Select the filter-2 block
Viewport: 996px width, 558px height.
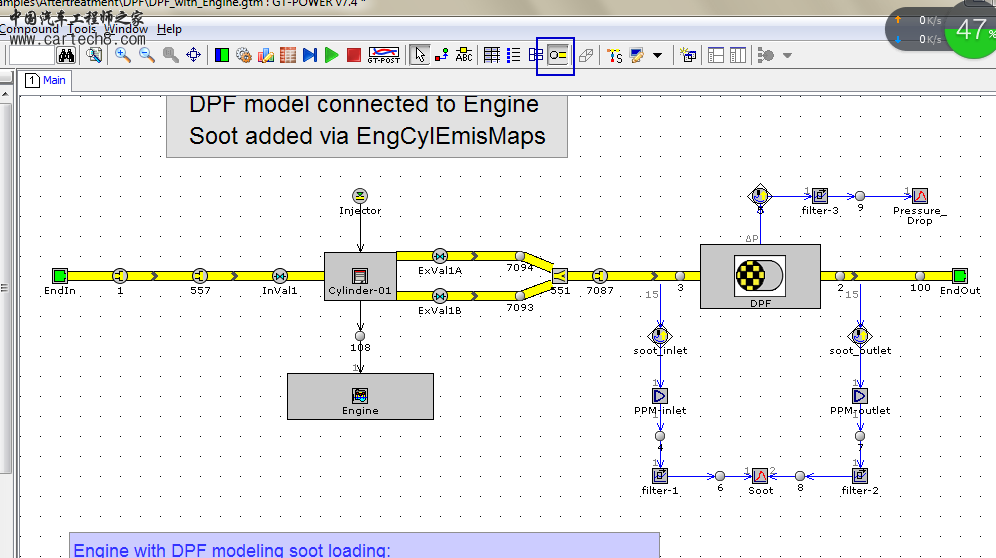click(x=859, y=475)
